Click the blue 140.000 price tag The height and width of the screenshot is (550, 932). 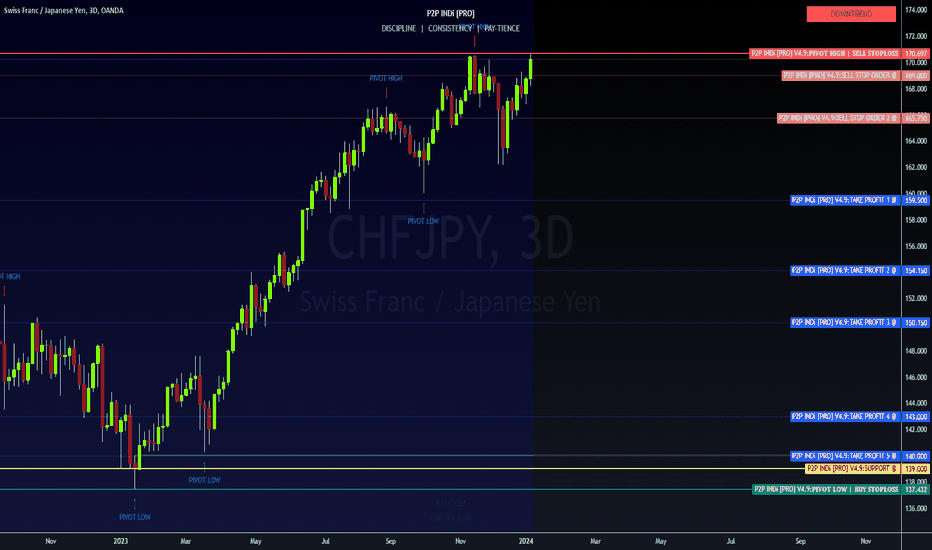pyautogui.click(x=916, y=456)
